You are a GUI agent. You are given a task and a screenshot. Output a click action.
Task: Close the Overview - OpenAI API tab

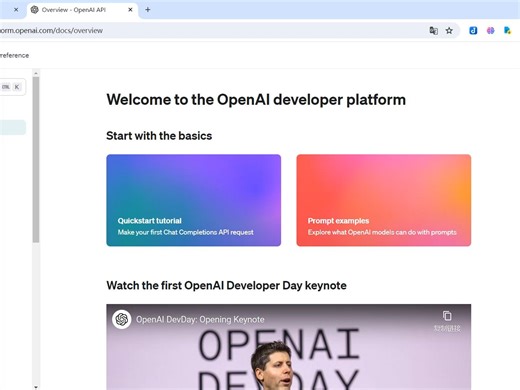click(130, 10)
